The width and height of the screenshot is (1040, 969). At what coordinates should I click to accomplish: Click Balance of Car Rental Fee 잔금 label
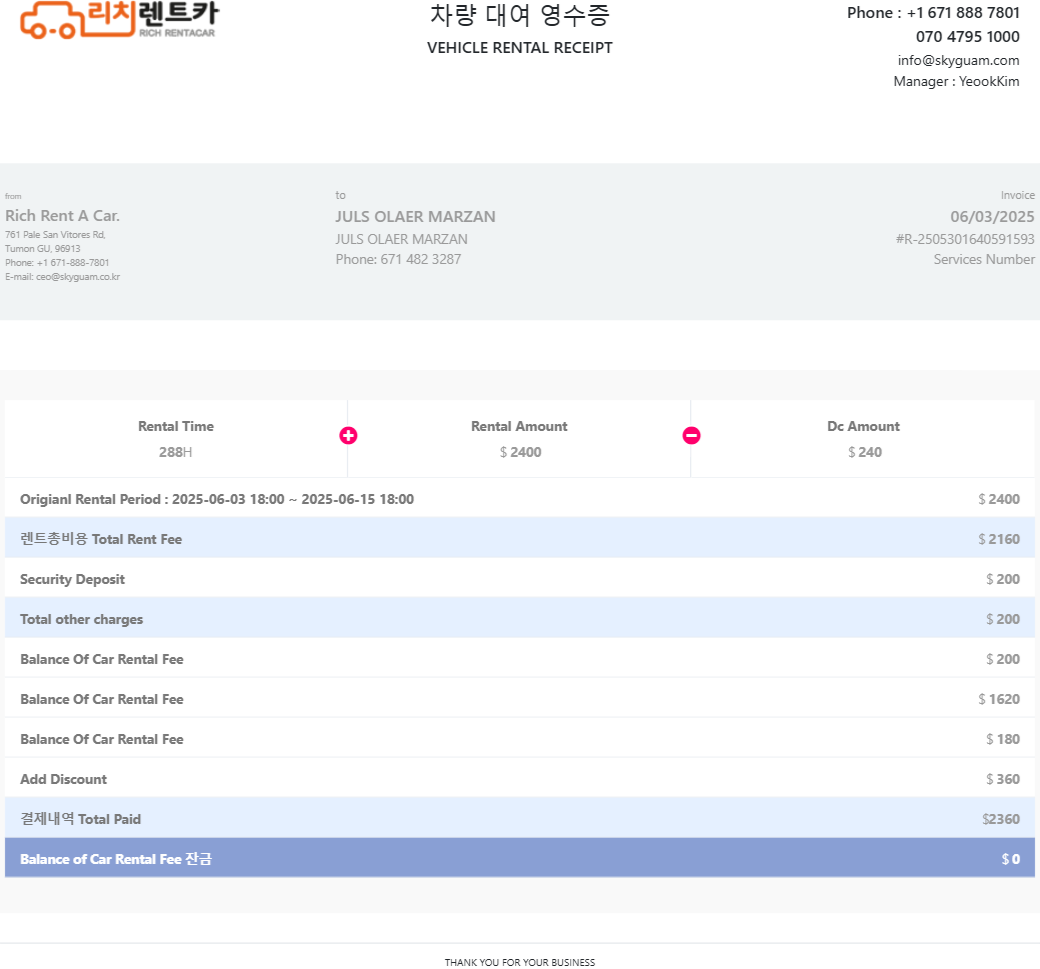click(x=116, y=859)
